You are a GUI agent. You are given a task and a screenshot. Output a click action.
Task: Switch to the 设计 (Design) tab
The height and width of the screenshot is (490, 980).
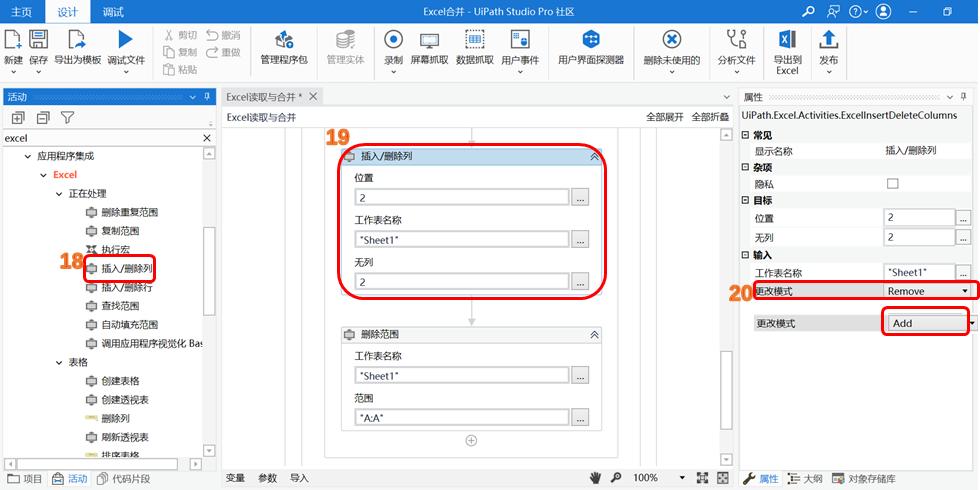click(x=68, y=12)
